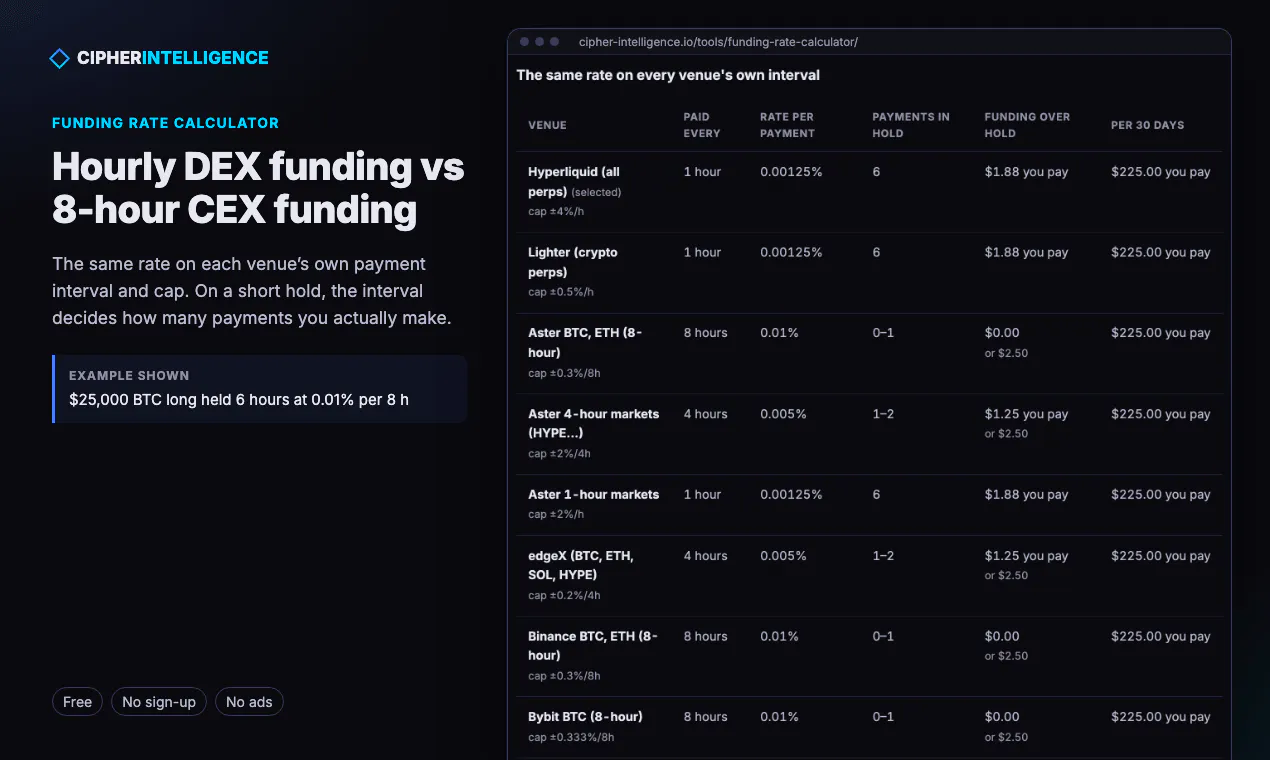The image size is (1270, 760).
Task: Click the CIPHERINTELLIGENCE brand name
Action: 173,58
